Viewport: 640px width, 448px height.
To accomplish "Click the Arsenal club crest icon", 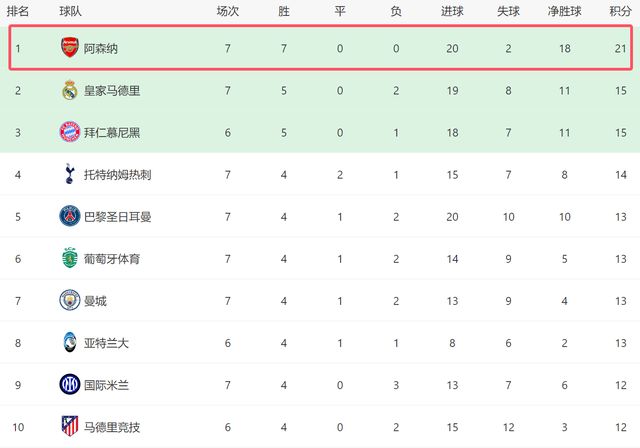I will click(x=68, y=48).
